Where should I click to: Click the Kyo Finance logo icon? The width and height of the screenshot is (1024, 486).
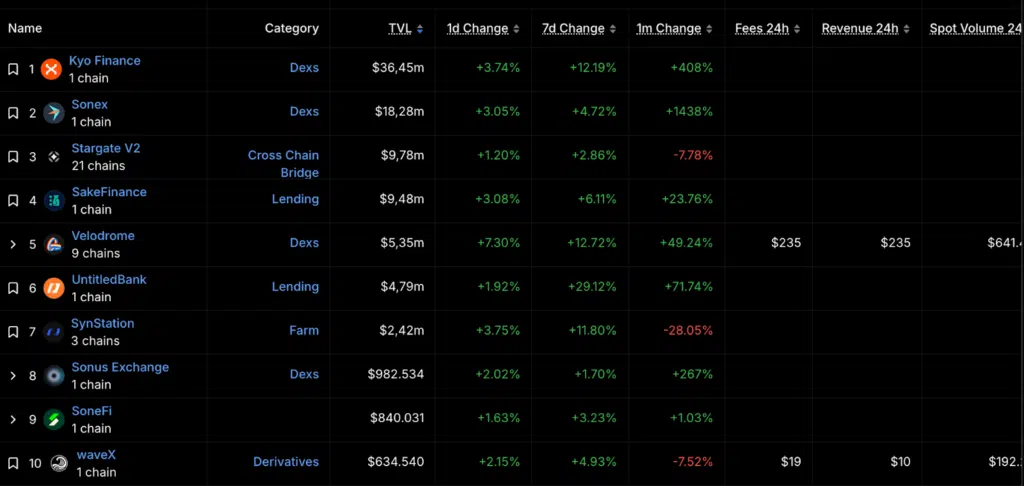(x=52, y=69)
